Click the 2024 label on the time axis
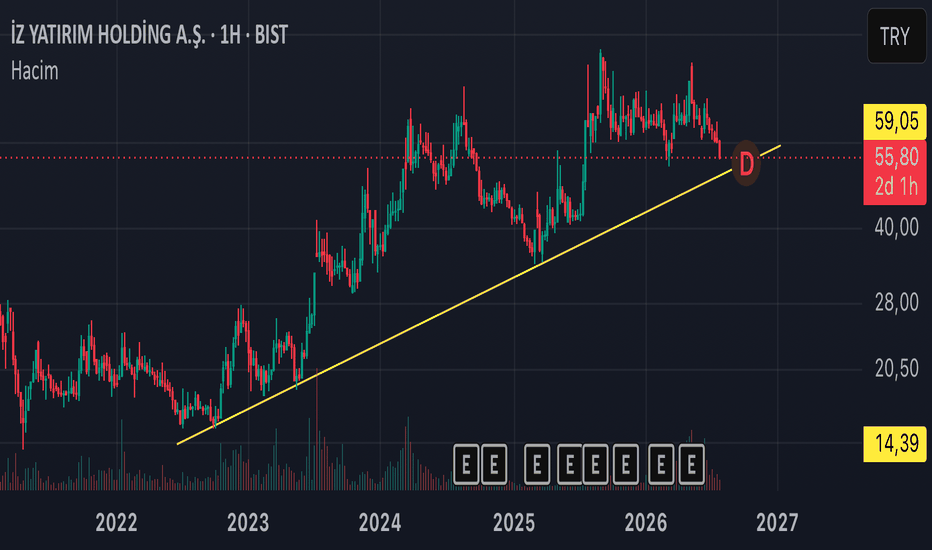The height and width of the screenshot is (550, 932). pyautogui.click(x=380, y=523)
